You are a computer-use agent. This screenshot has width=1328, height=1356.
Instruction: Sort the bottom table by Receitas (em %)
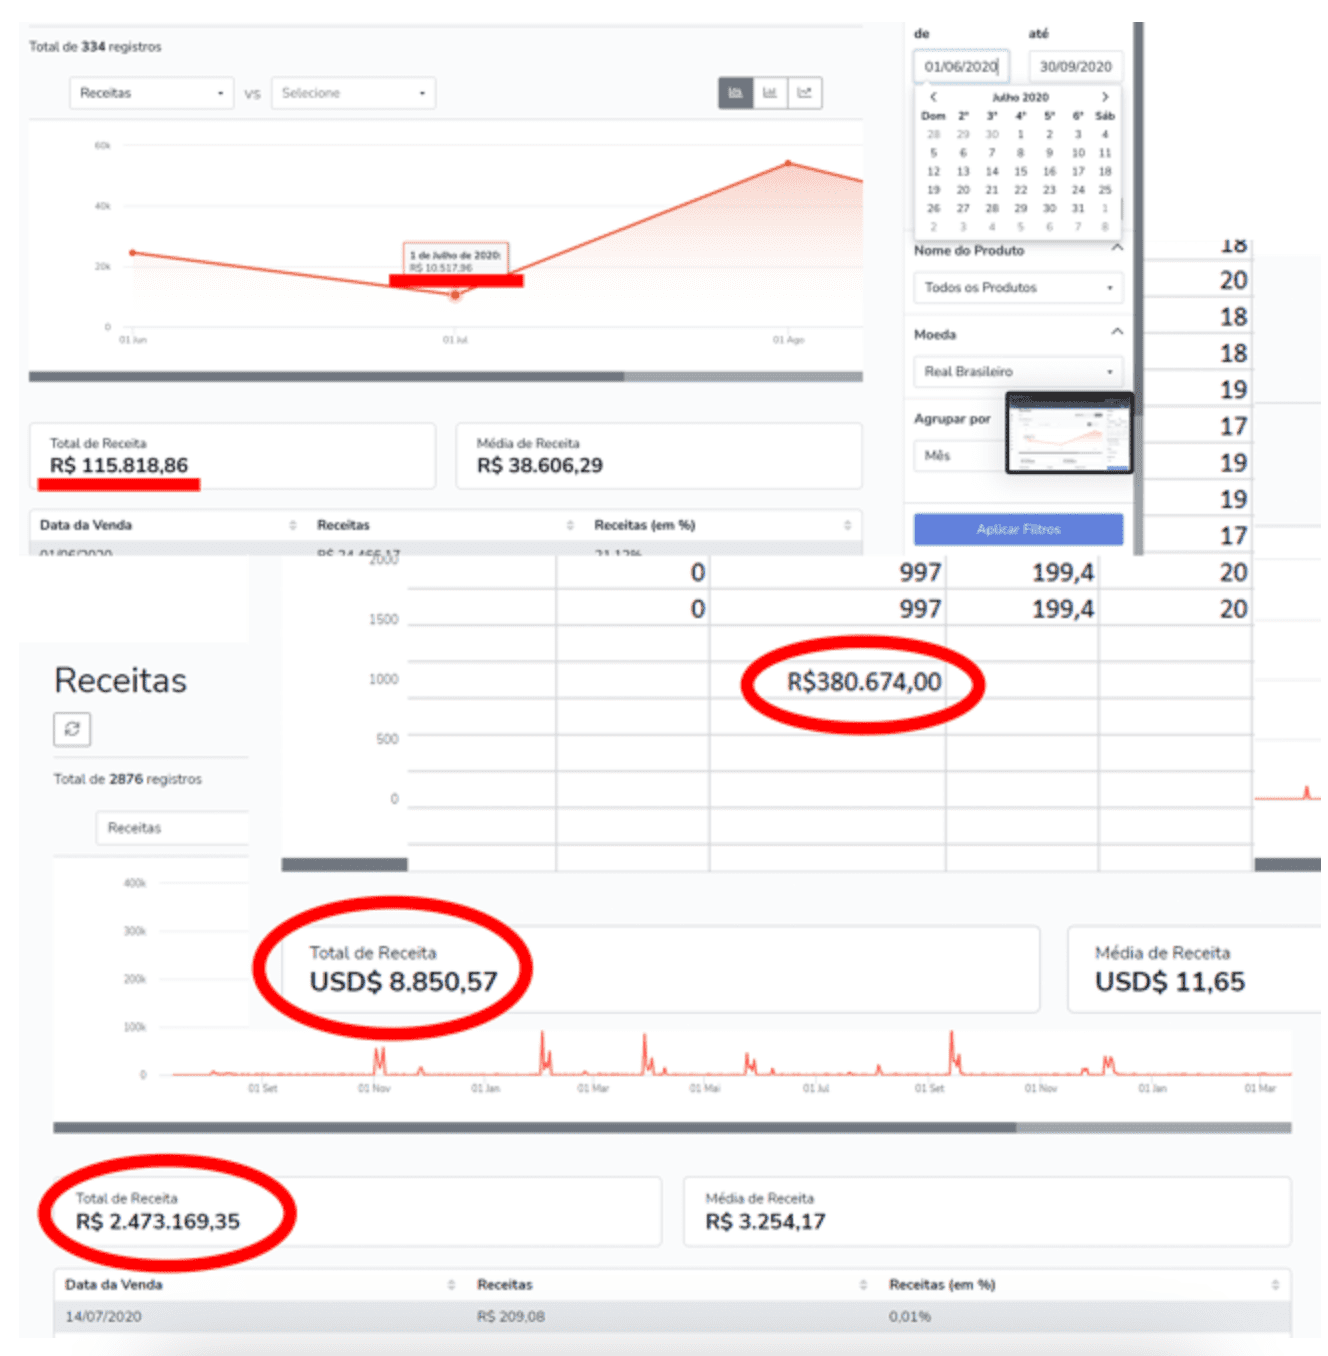(x=1274, y=1285)
